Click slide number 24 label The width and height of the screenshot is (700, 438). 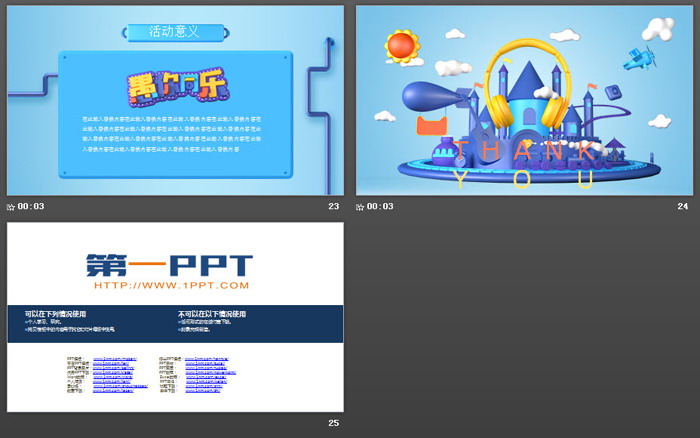[x=683, y=206]
